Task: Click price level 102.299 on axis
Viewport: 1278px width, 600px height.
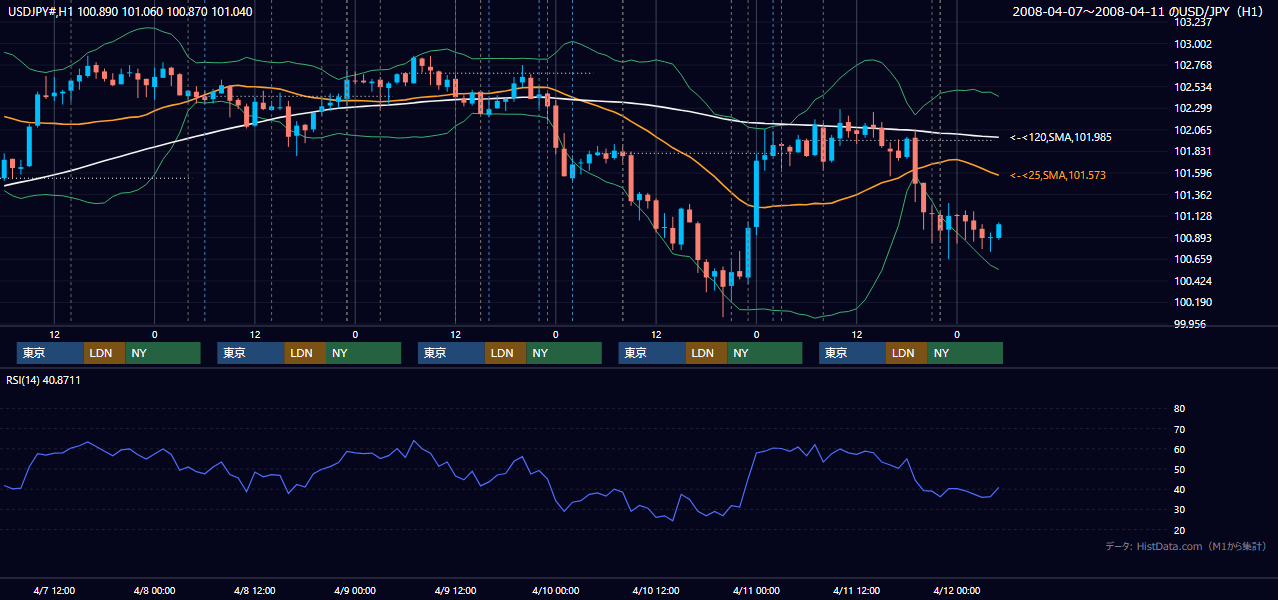Action: click(x=1192, y=108)
